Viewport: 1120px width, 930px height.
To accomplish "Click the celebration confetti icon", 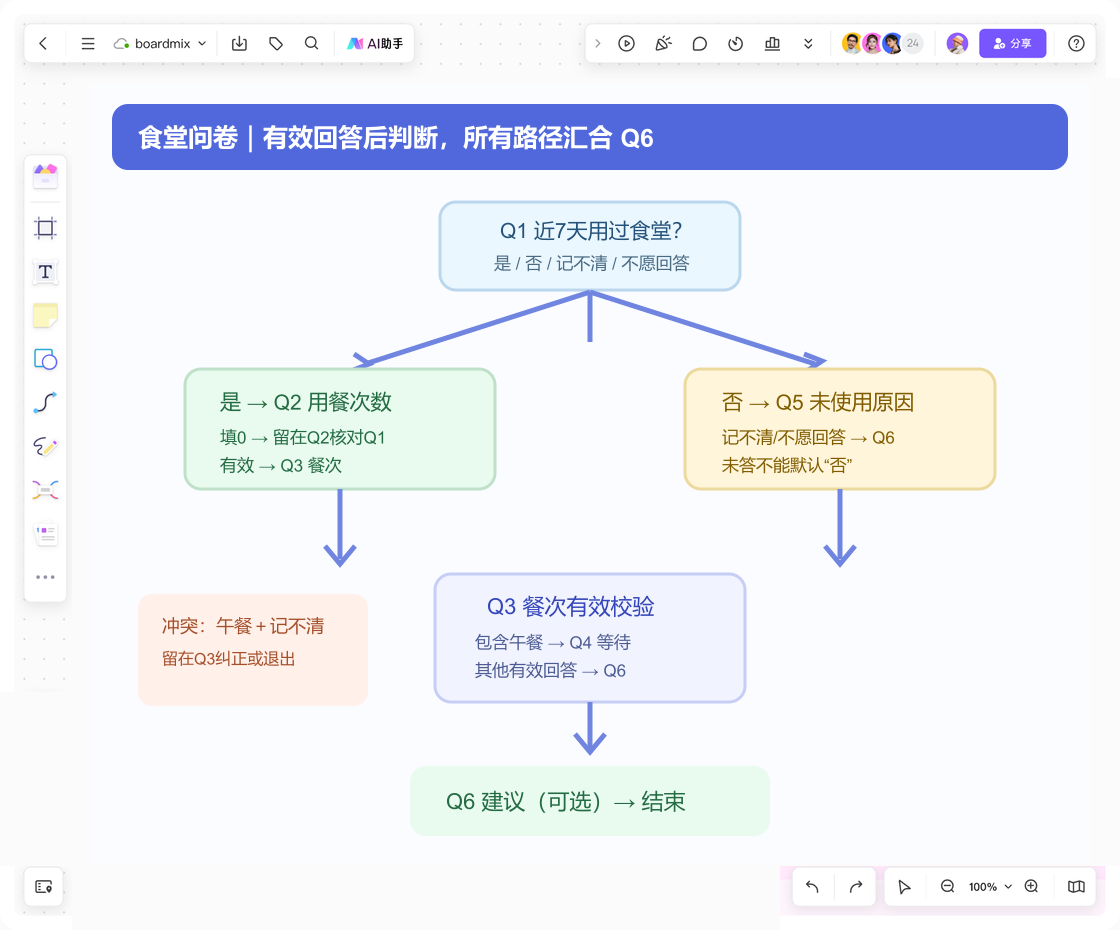I will [664, 44].
